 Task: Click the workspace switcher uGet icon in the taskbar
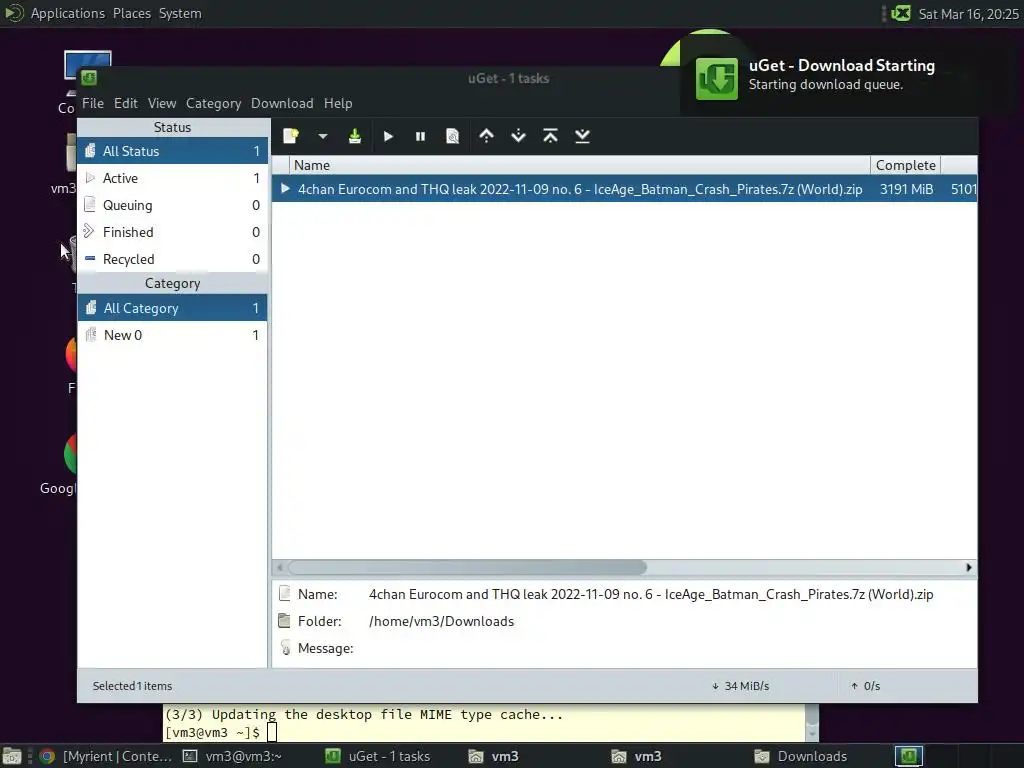coord(908,756)
